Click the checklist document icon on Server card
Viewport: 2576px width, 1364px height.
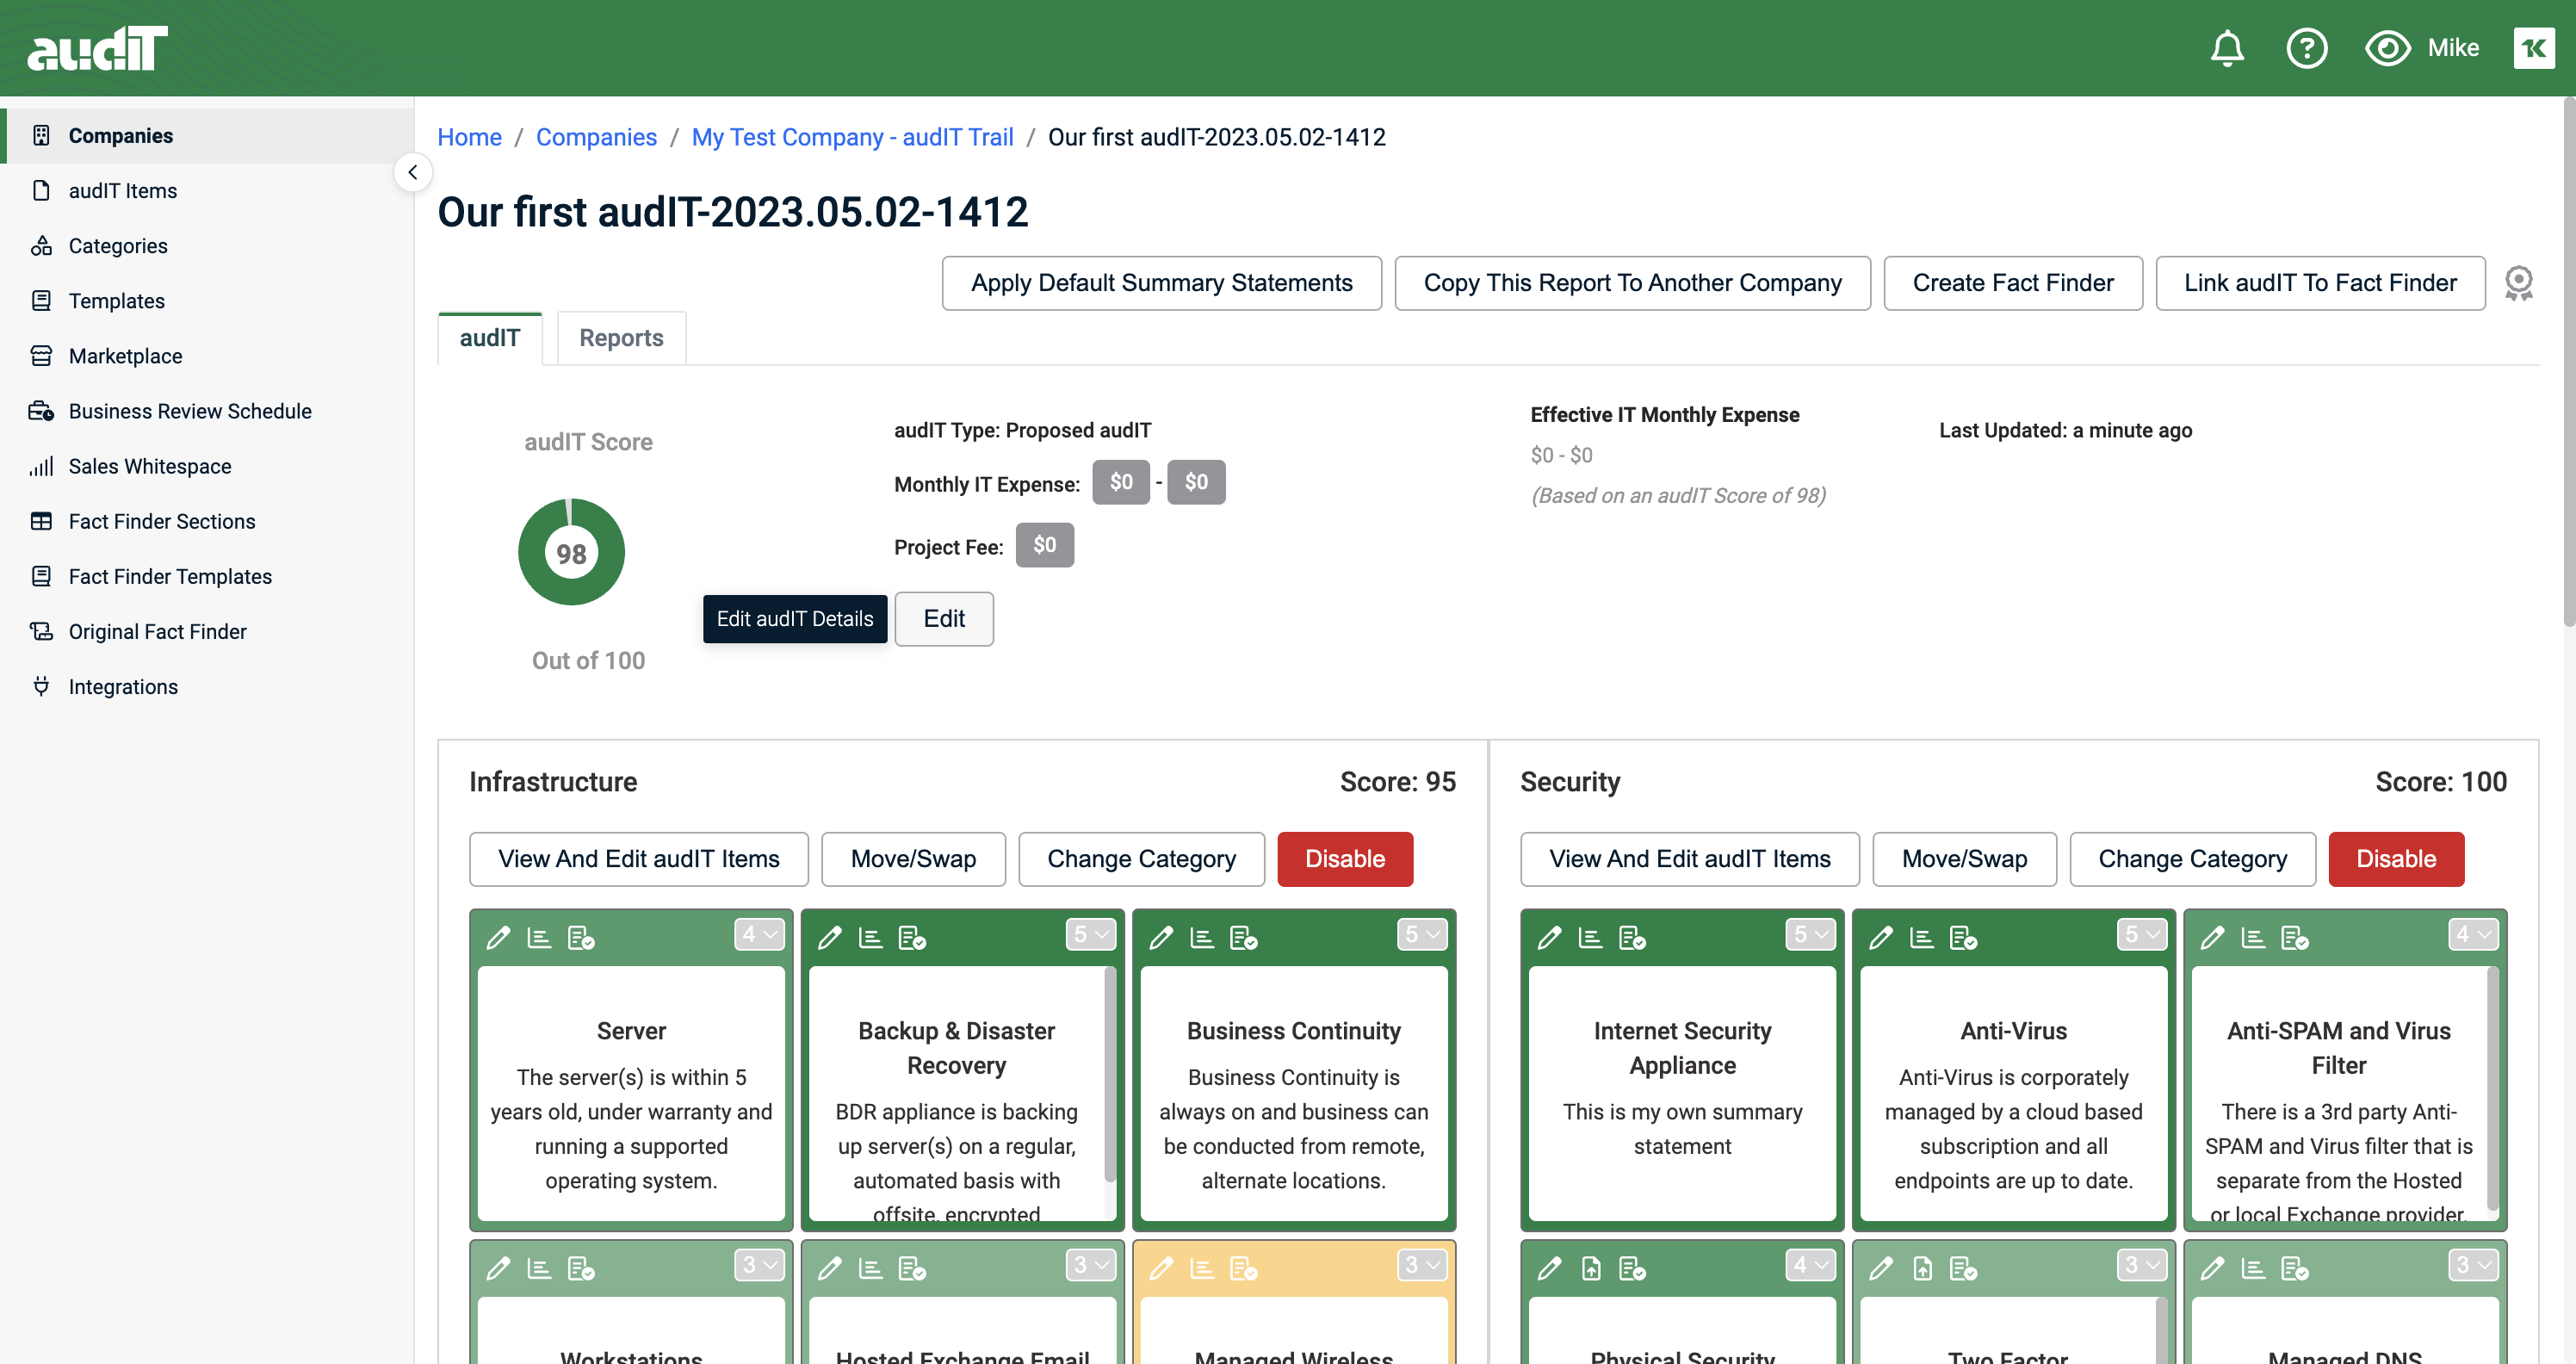tap(581, 937)
